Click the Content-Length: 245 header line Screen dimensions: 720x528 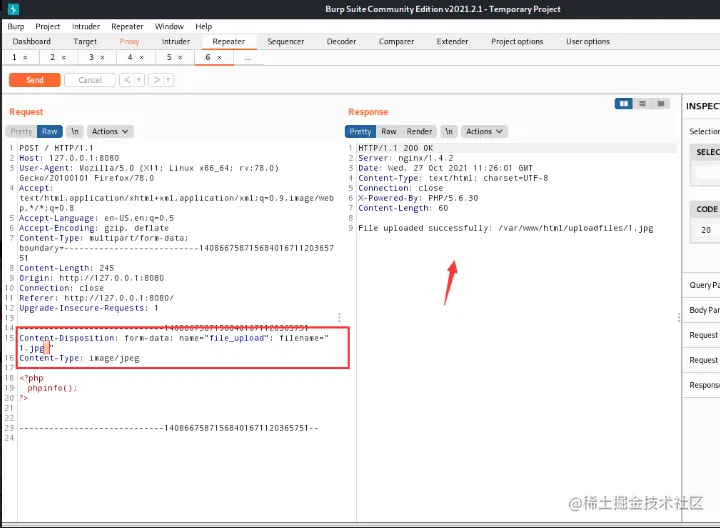coord(67,268)
